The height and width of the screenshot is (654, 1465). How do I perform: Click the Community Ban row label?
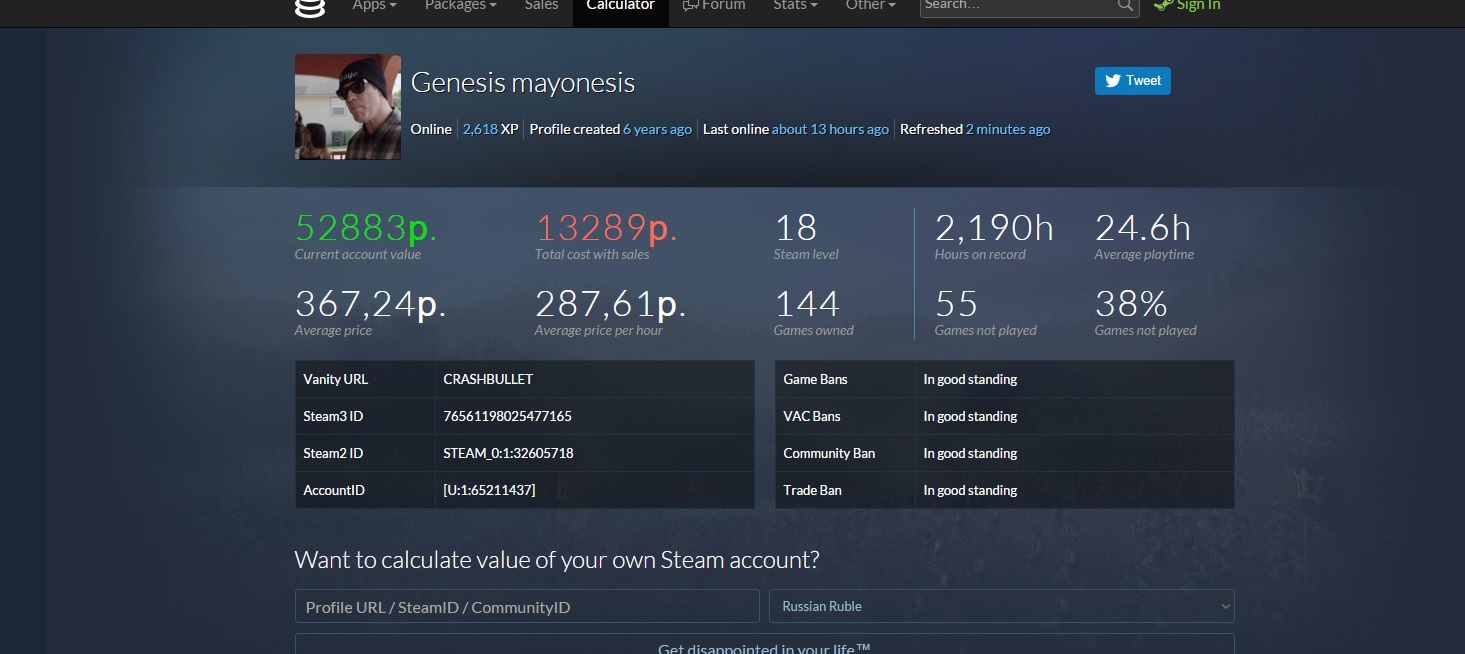pos(829,454)
